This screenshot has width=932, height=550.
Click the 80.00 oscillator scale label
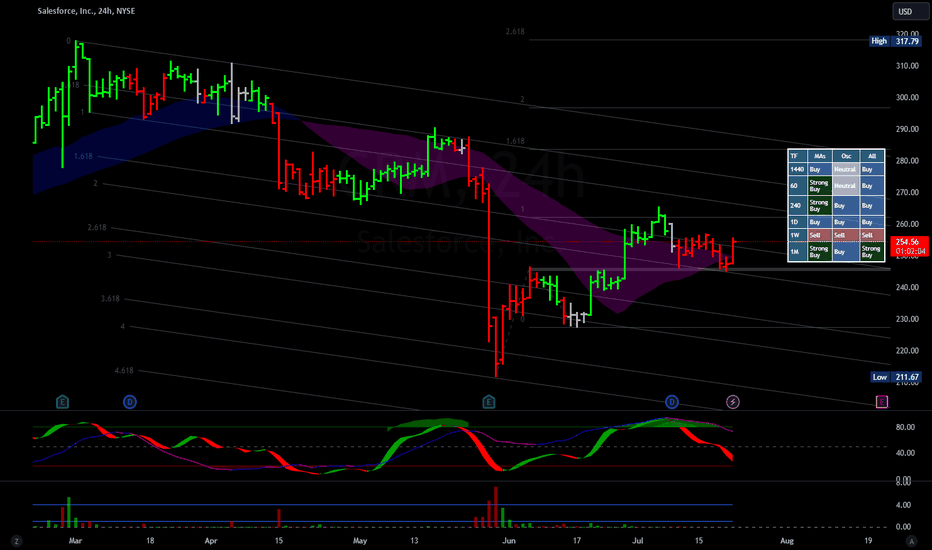[905, 428]
